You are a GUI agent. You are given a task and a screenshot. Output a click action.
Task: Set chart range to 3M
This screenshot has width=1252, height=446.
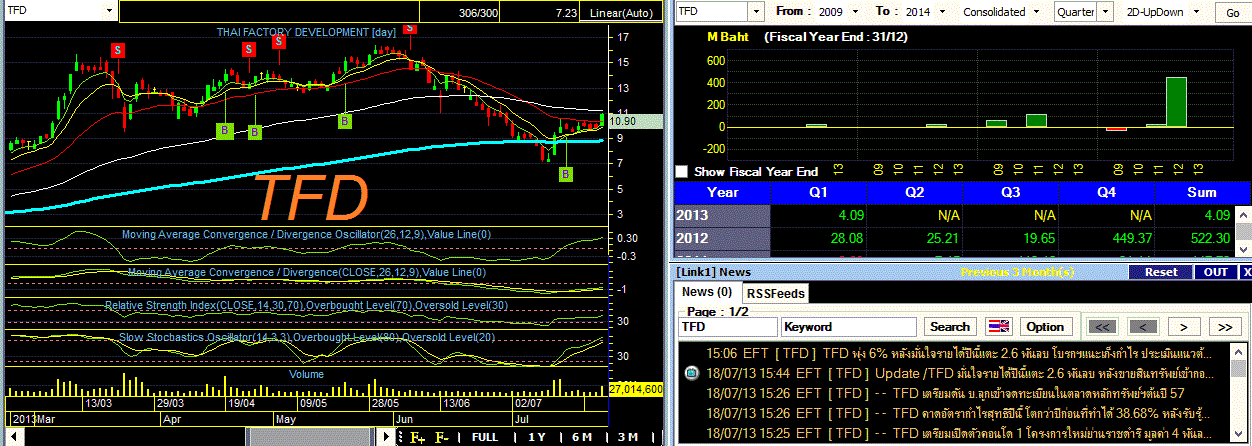pos(627,437)
